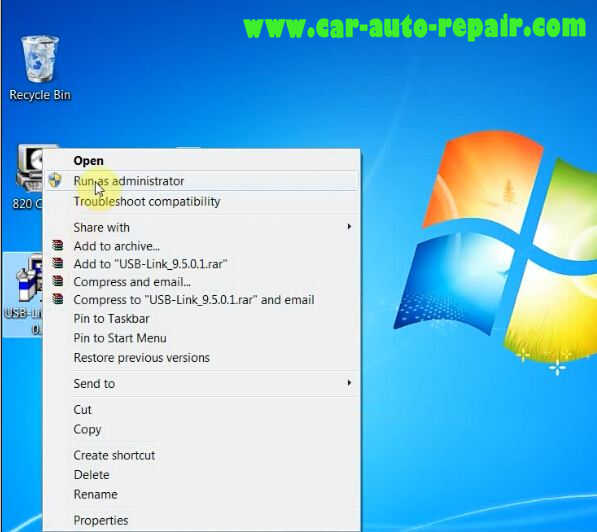Click the WinRAR icon beside Compress and email
597x532 pixels.
pyautogui.click(x=57, y=281)
